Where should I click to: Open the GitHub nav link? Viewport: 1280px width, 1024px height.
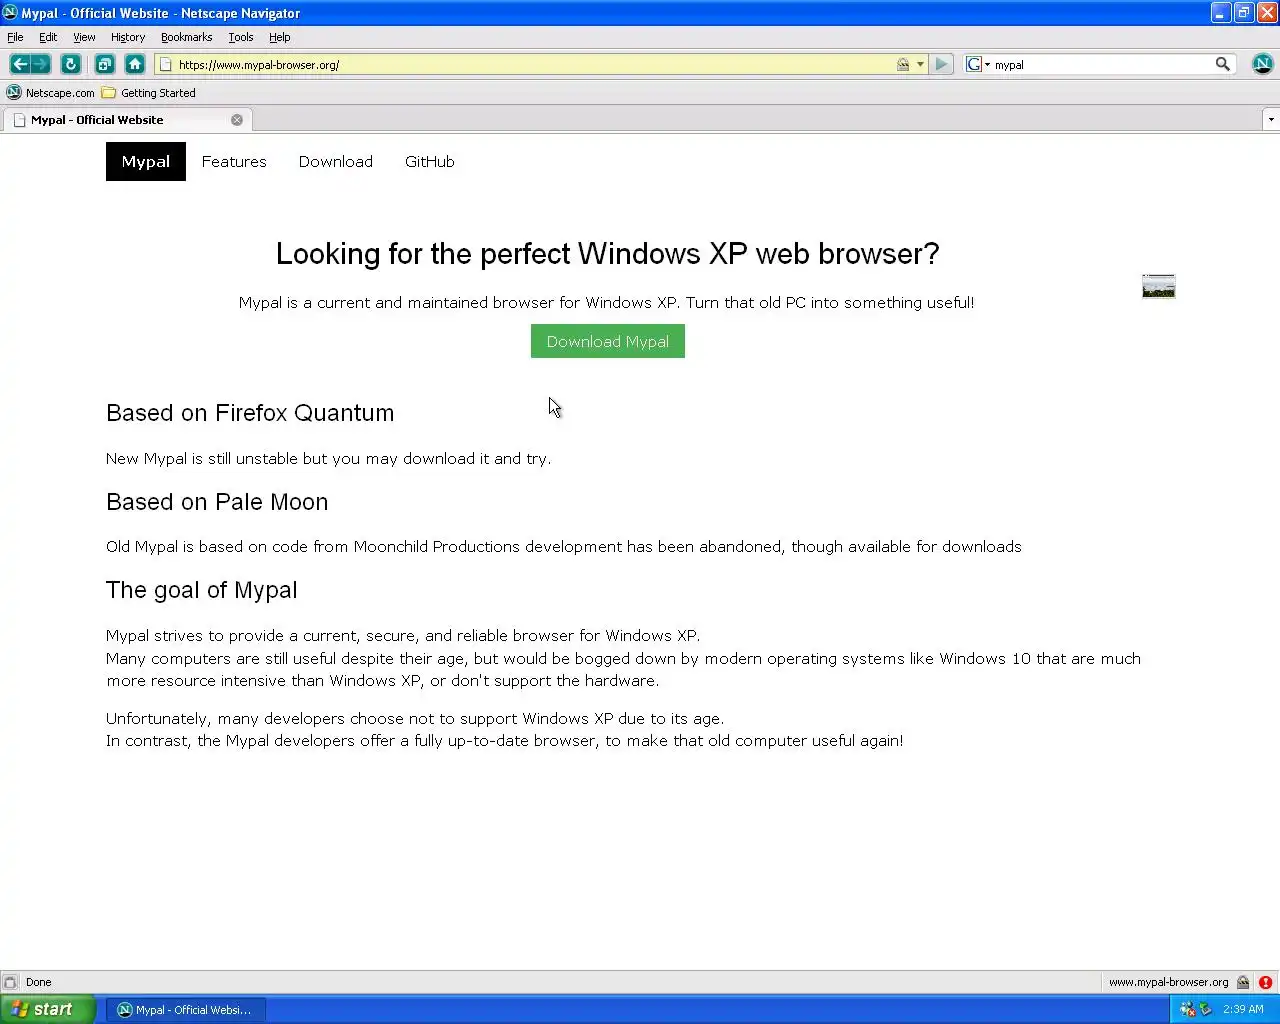(430, 162)
